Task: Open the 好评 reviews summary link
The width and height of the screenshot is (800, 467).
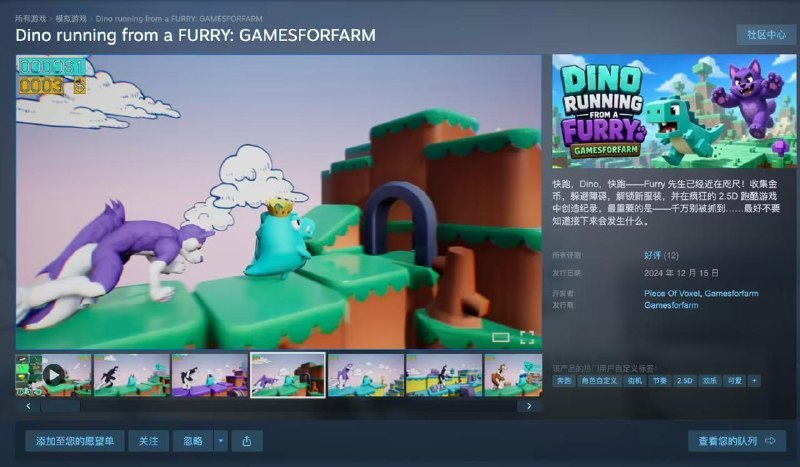Action: point(653,255)
